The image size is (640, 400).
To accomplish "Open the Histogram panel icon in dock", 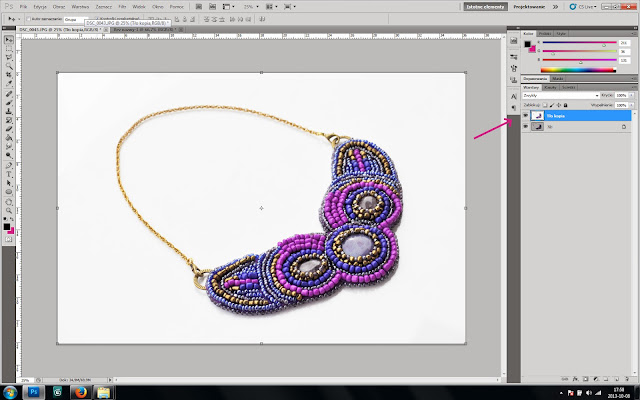I will tap(514, 41).
